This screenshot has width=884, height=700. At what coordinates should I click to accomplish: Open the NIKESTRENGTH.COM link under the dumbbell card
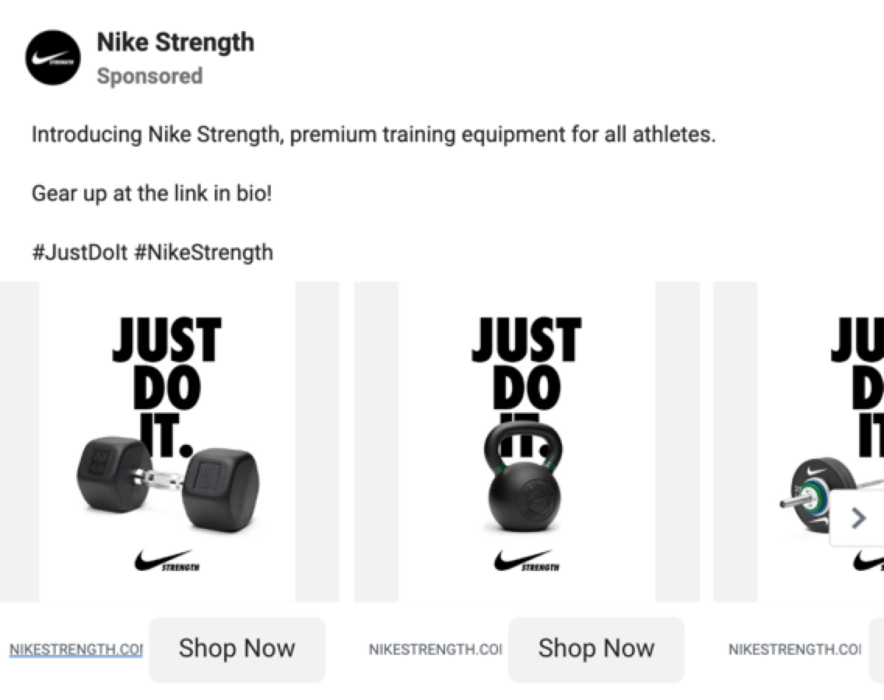click(72, 649)
